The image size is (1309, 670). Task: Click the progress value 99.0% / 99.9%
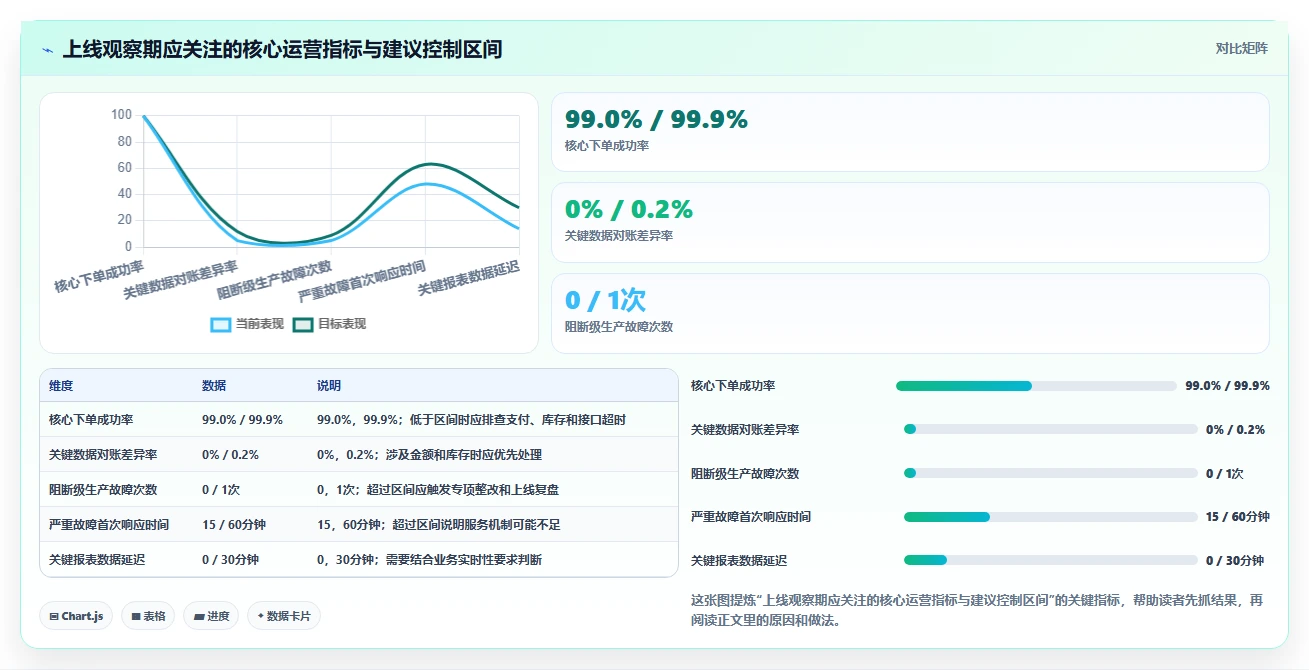point(1227,386)
